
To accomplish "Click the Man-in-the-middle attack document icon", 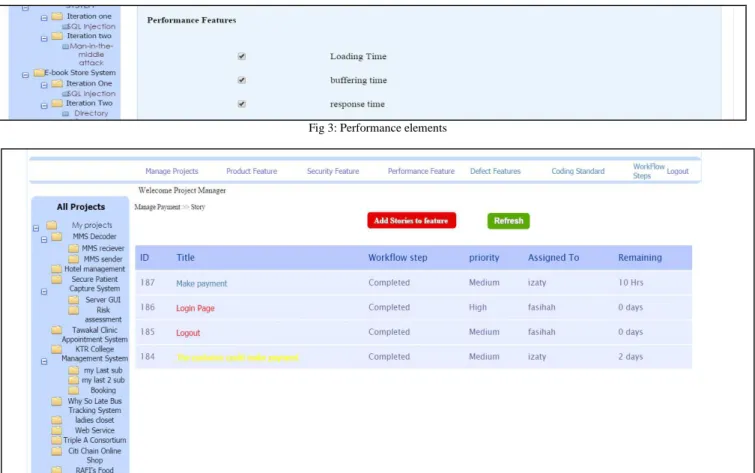I will pyautogui.click(x=65, y=47).
